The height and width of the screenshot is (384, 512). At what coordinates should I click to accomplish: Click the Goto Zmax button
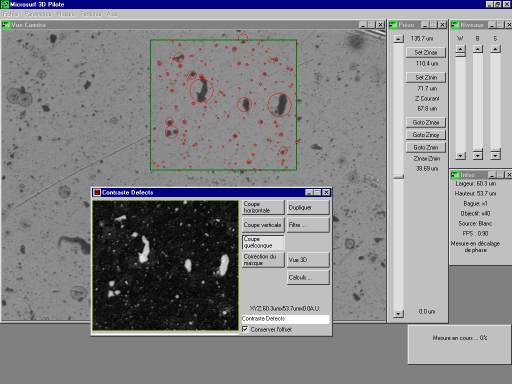[426, 122]
